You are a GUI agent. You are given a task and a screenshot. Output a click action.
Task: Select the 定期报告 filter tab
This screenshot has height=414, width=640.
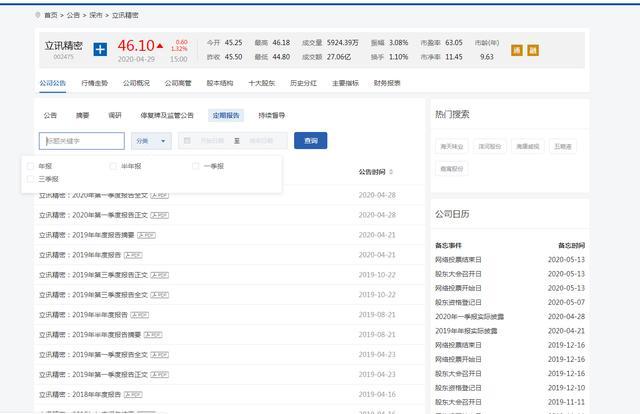point(226,116)
